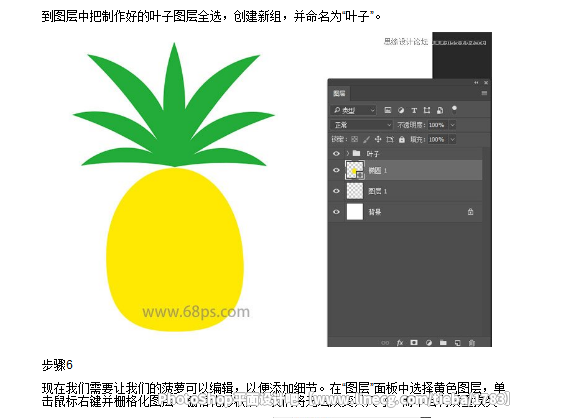Click the create new layer icon
This screenshot has height=418, width=566.
(458, 343)
